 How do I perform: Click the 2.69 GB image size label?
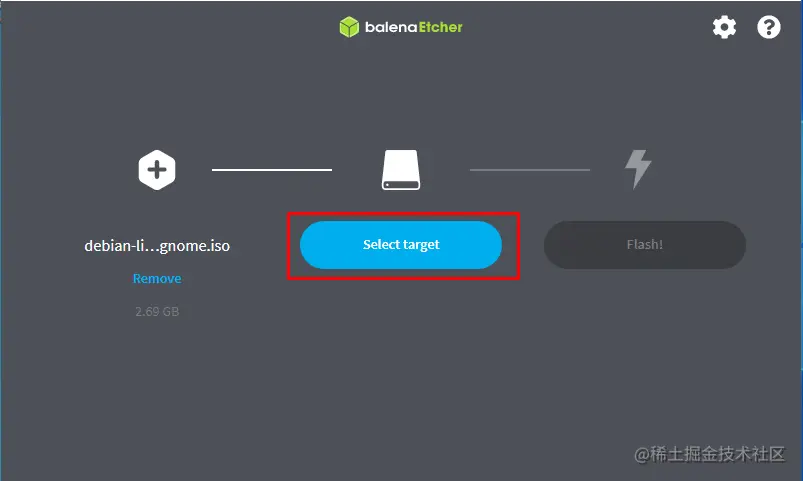(x=157, y=311)
